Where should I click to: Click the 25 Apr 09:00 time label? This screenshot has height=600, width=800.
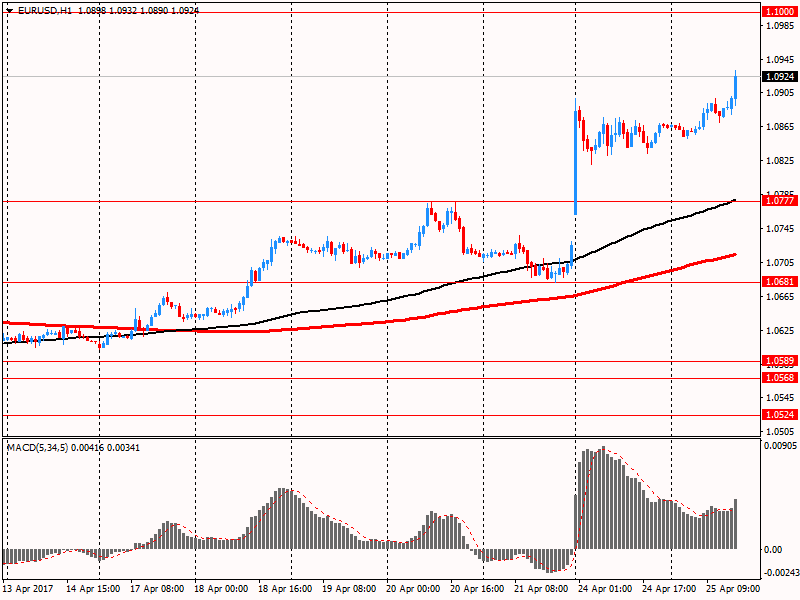point(733,589)
